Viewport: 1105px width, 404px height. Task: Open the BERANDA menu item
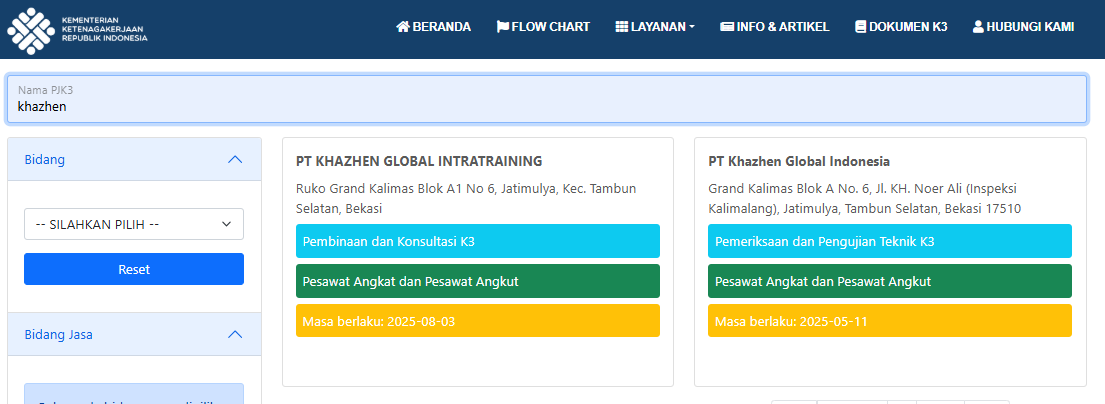[433, 27]
